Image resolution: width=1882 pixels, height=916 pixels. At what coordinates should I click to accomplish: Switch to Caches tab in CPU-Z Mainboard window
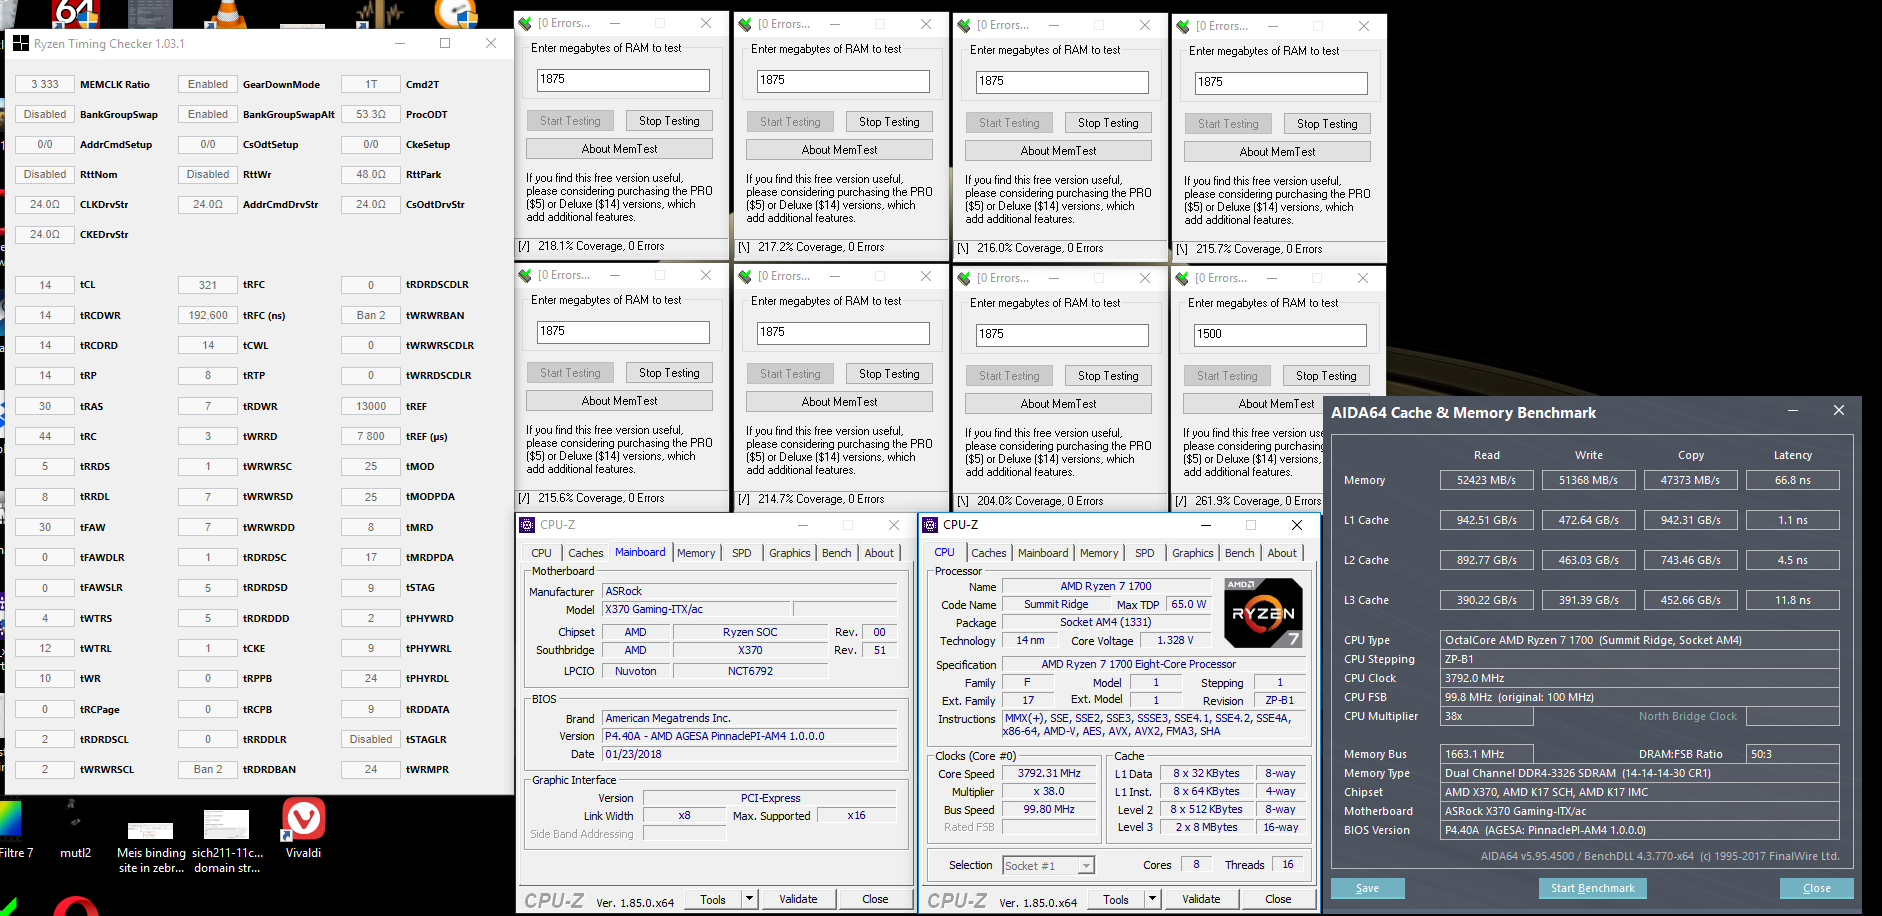click(x=585, y=553)
